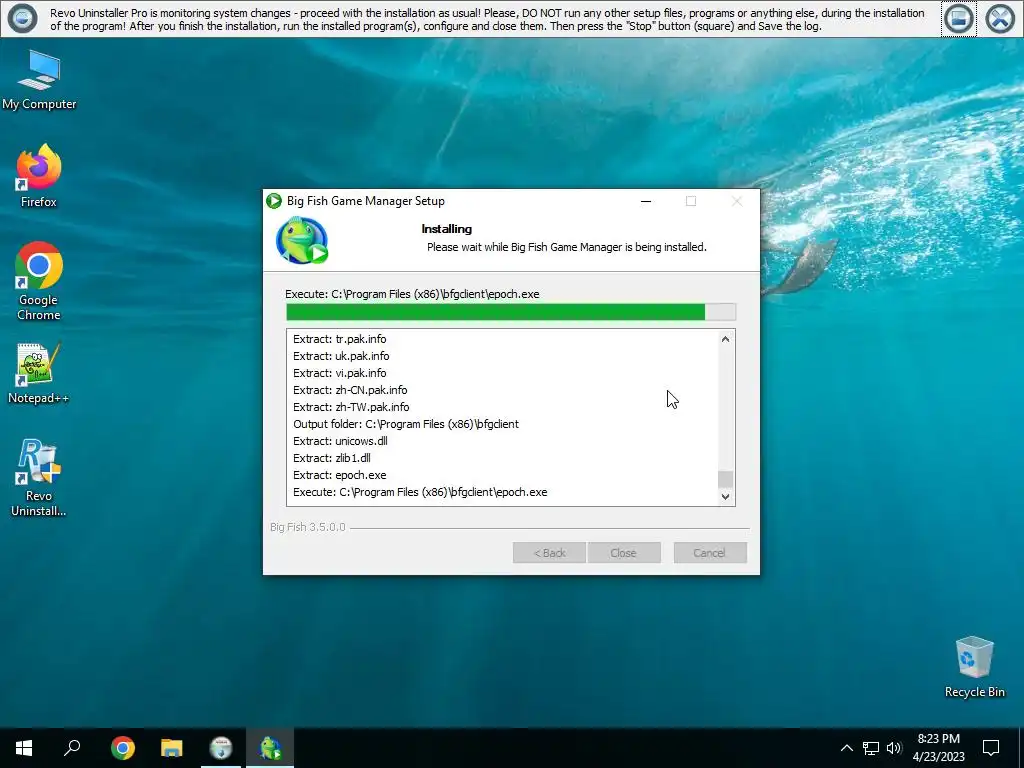Click the 'Installing' header text

pyautogui.click(x=447, y=229)
